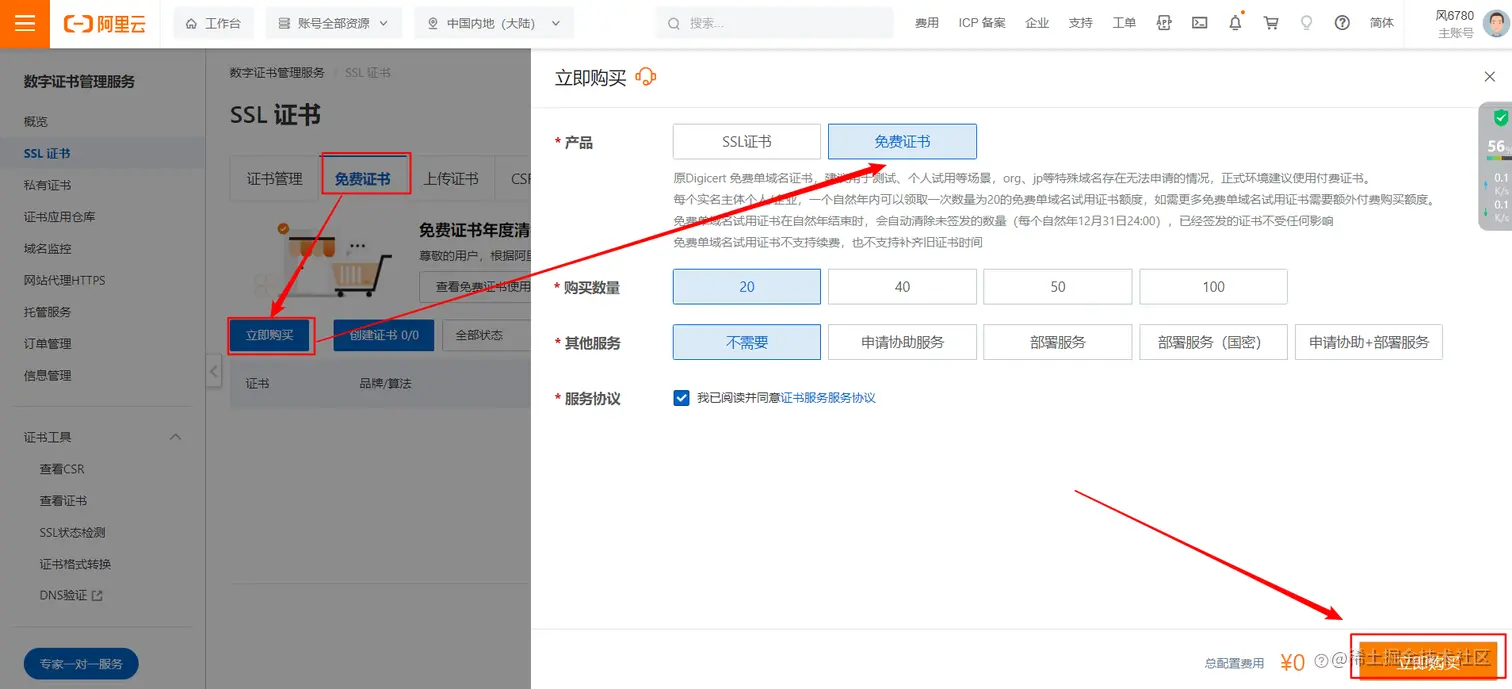Open 概览 in sidebar
1512x689 pixels.
tap(36, 122)
